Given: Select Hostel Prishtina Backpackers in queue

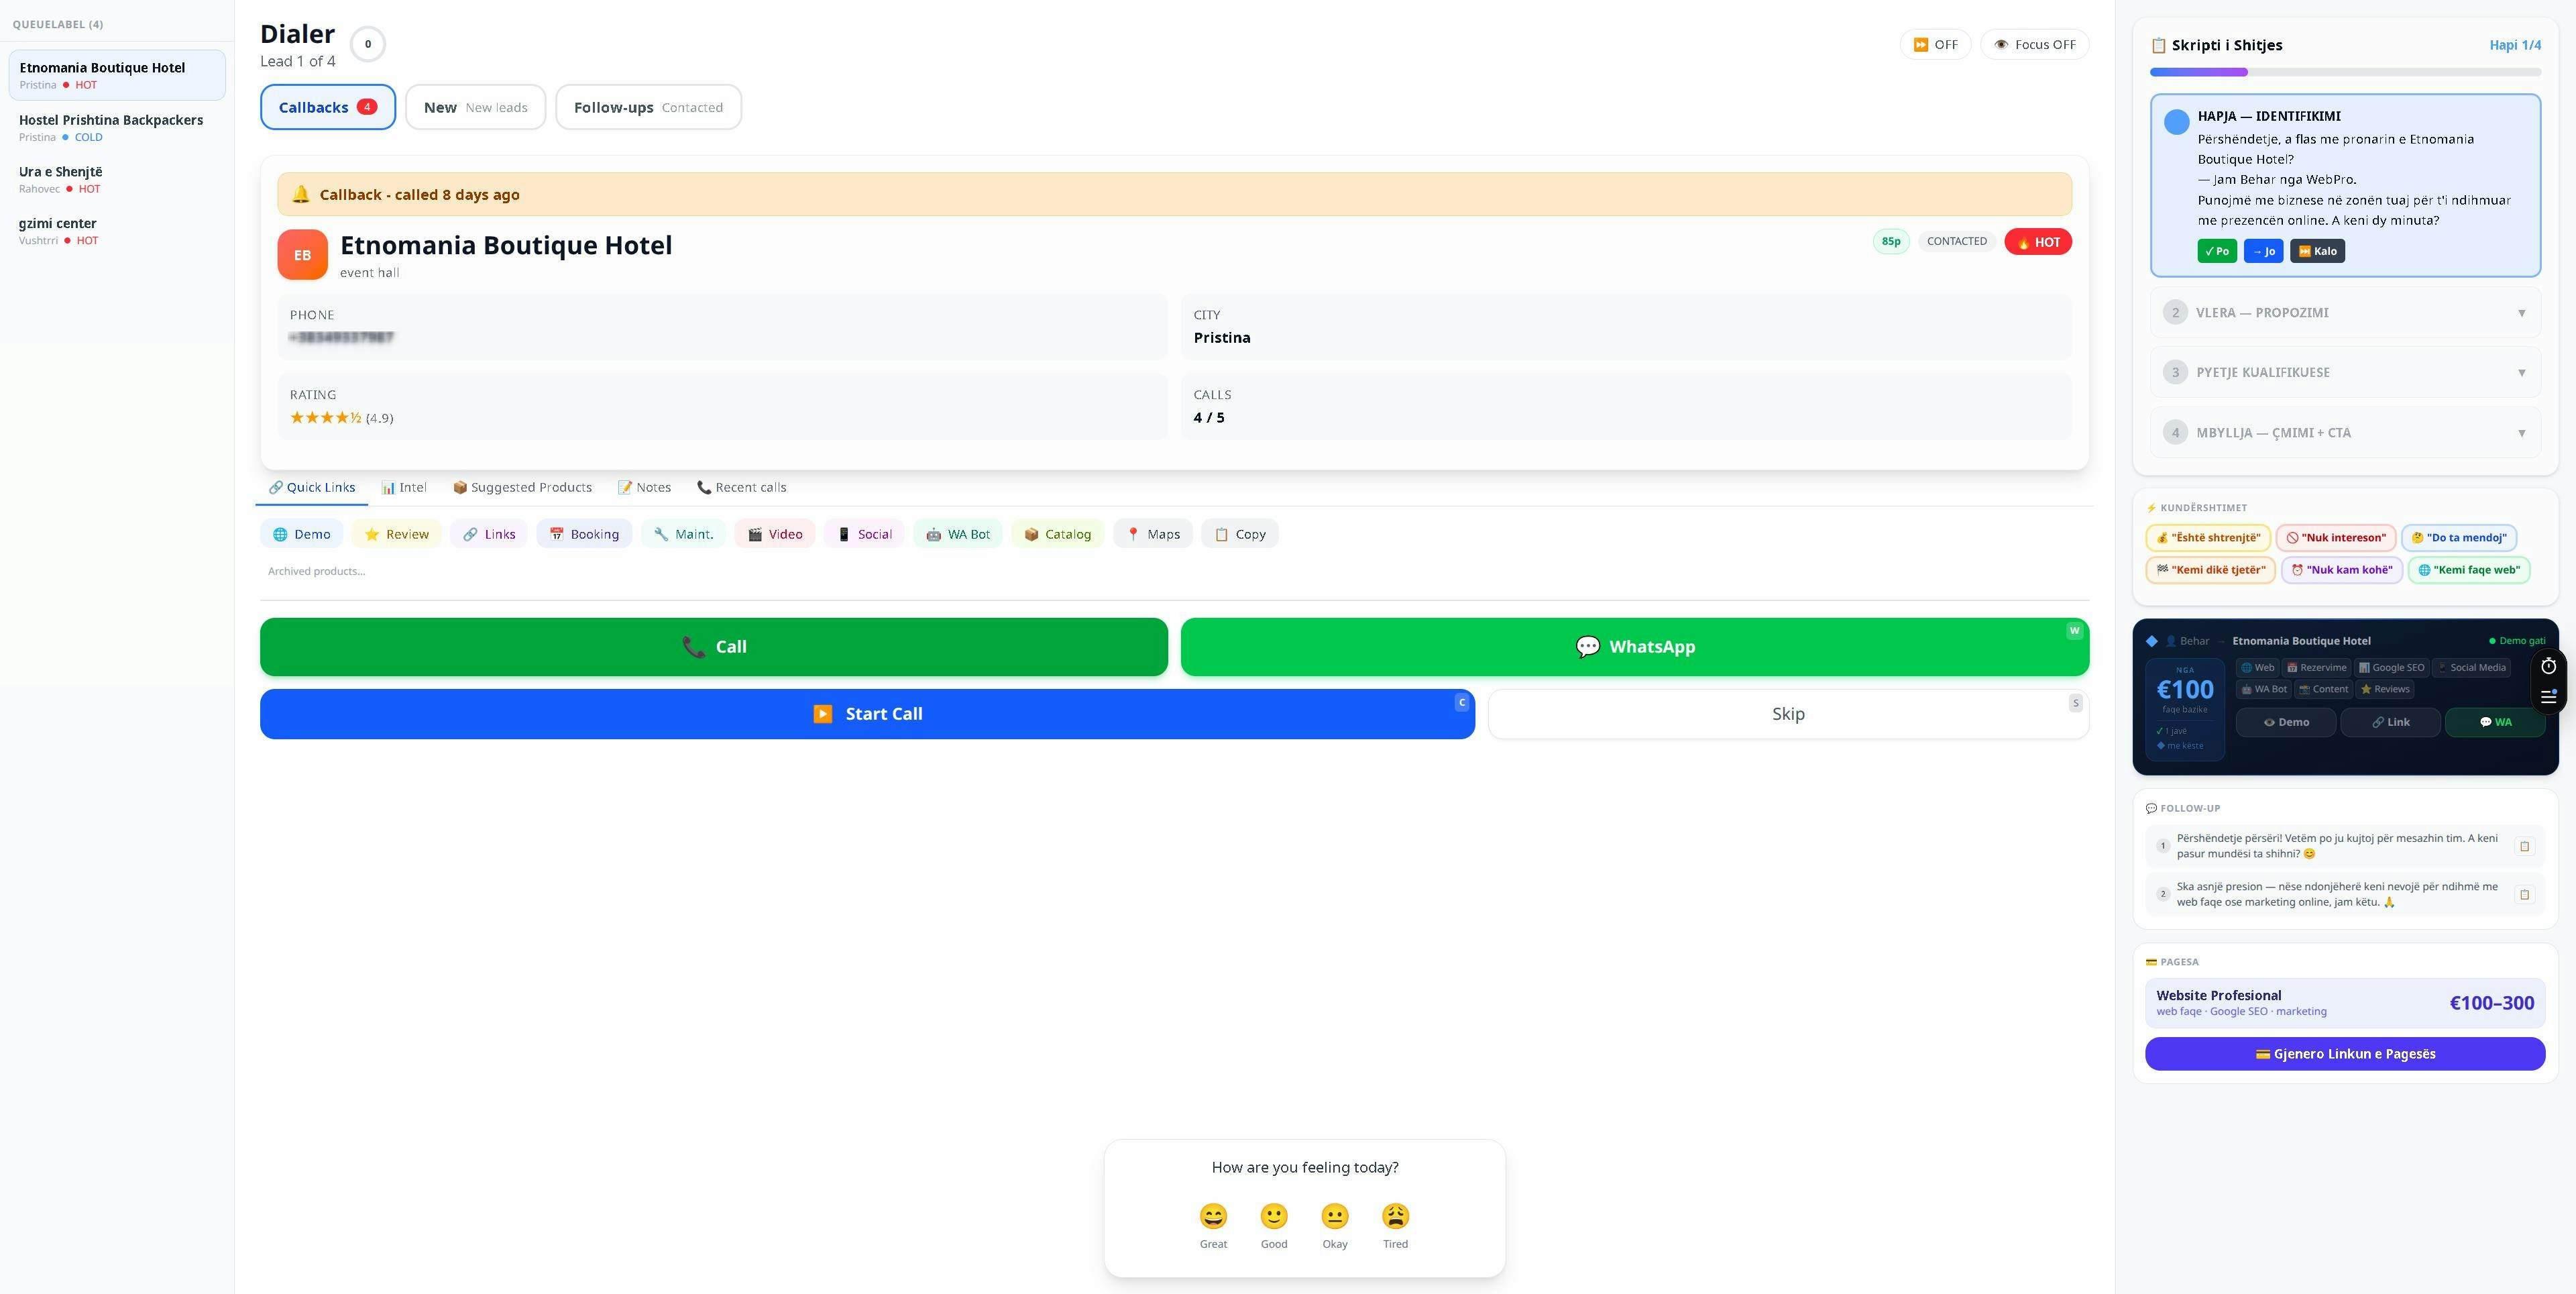Looking at the screenshot, I should pyautogui.click(x=117, y=127).
